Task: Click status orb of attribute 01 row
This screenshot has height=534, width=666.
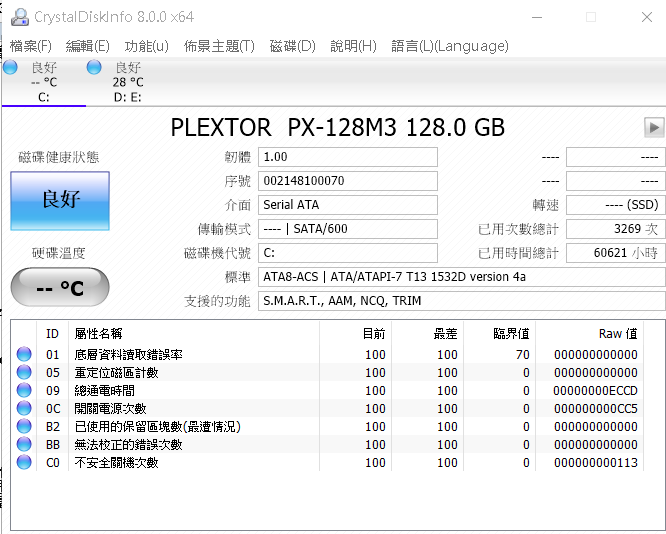Action: coord(24,354)
